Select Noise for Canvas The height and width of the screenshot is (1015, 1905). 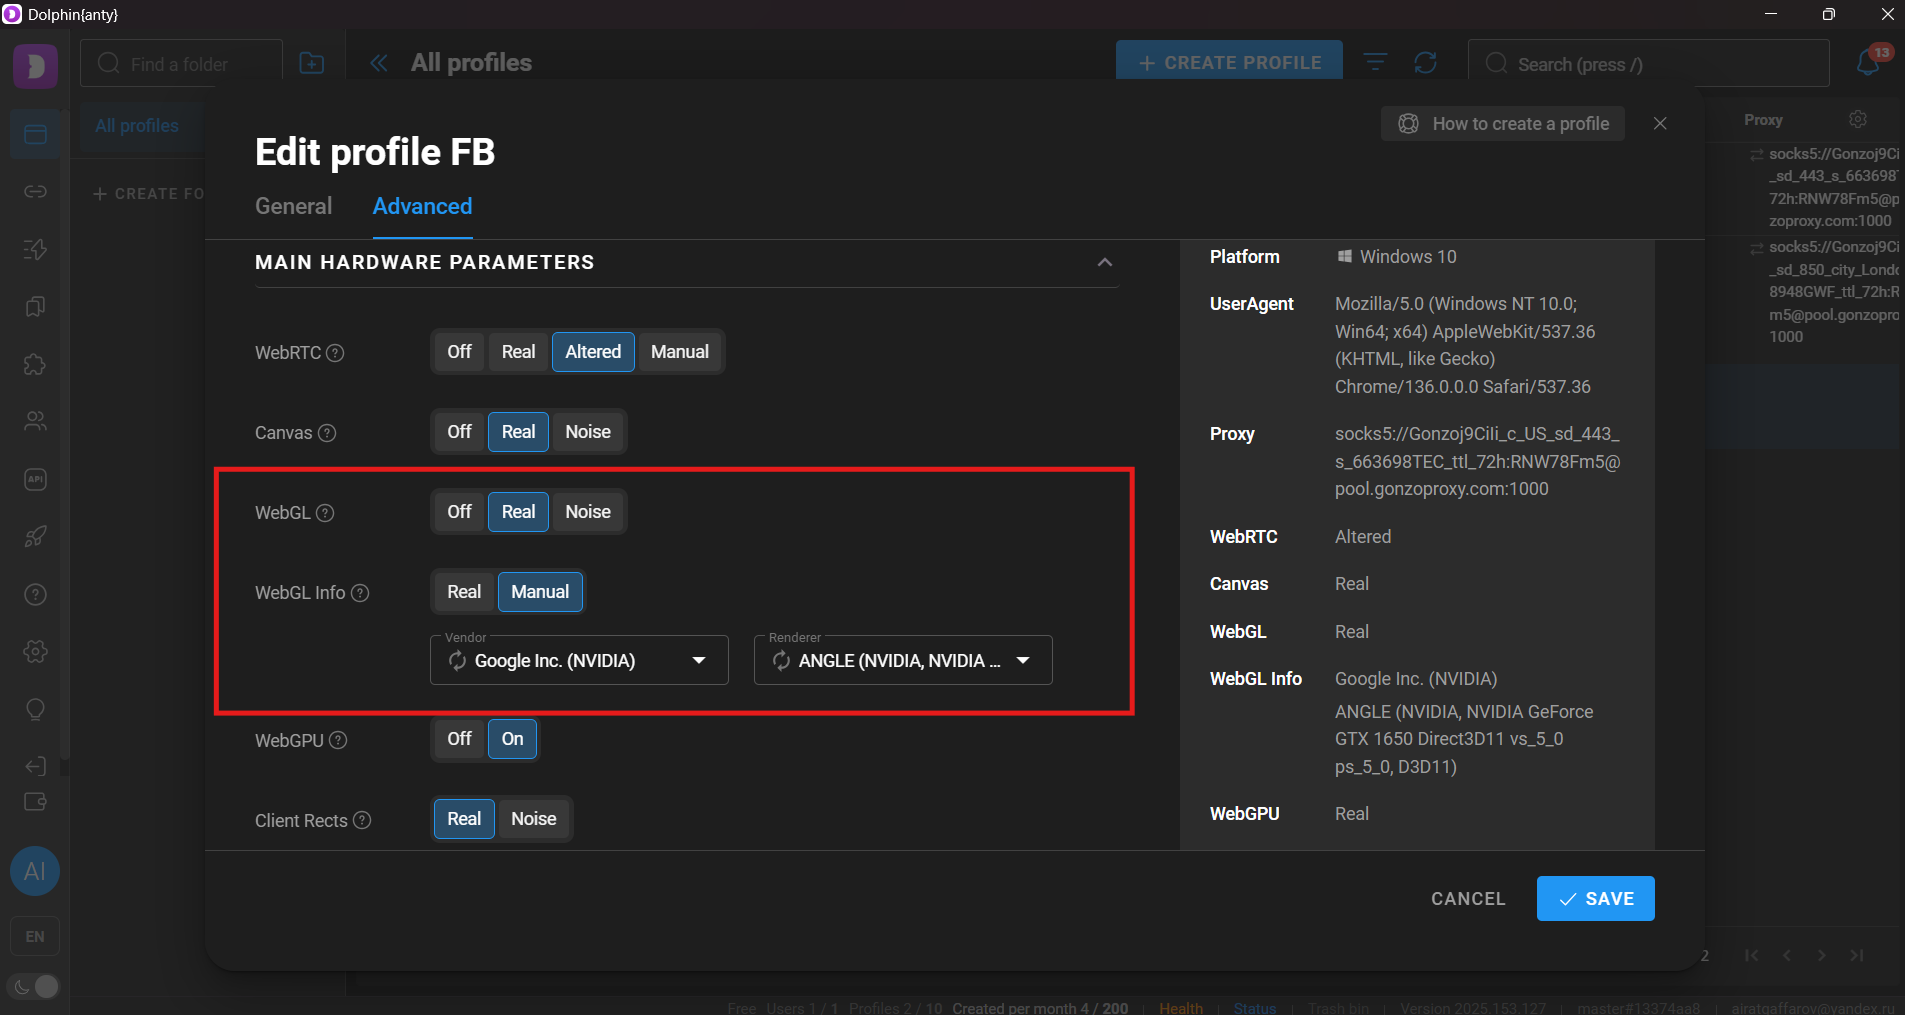(x=587, y=432)
